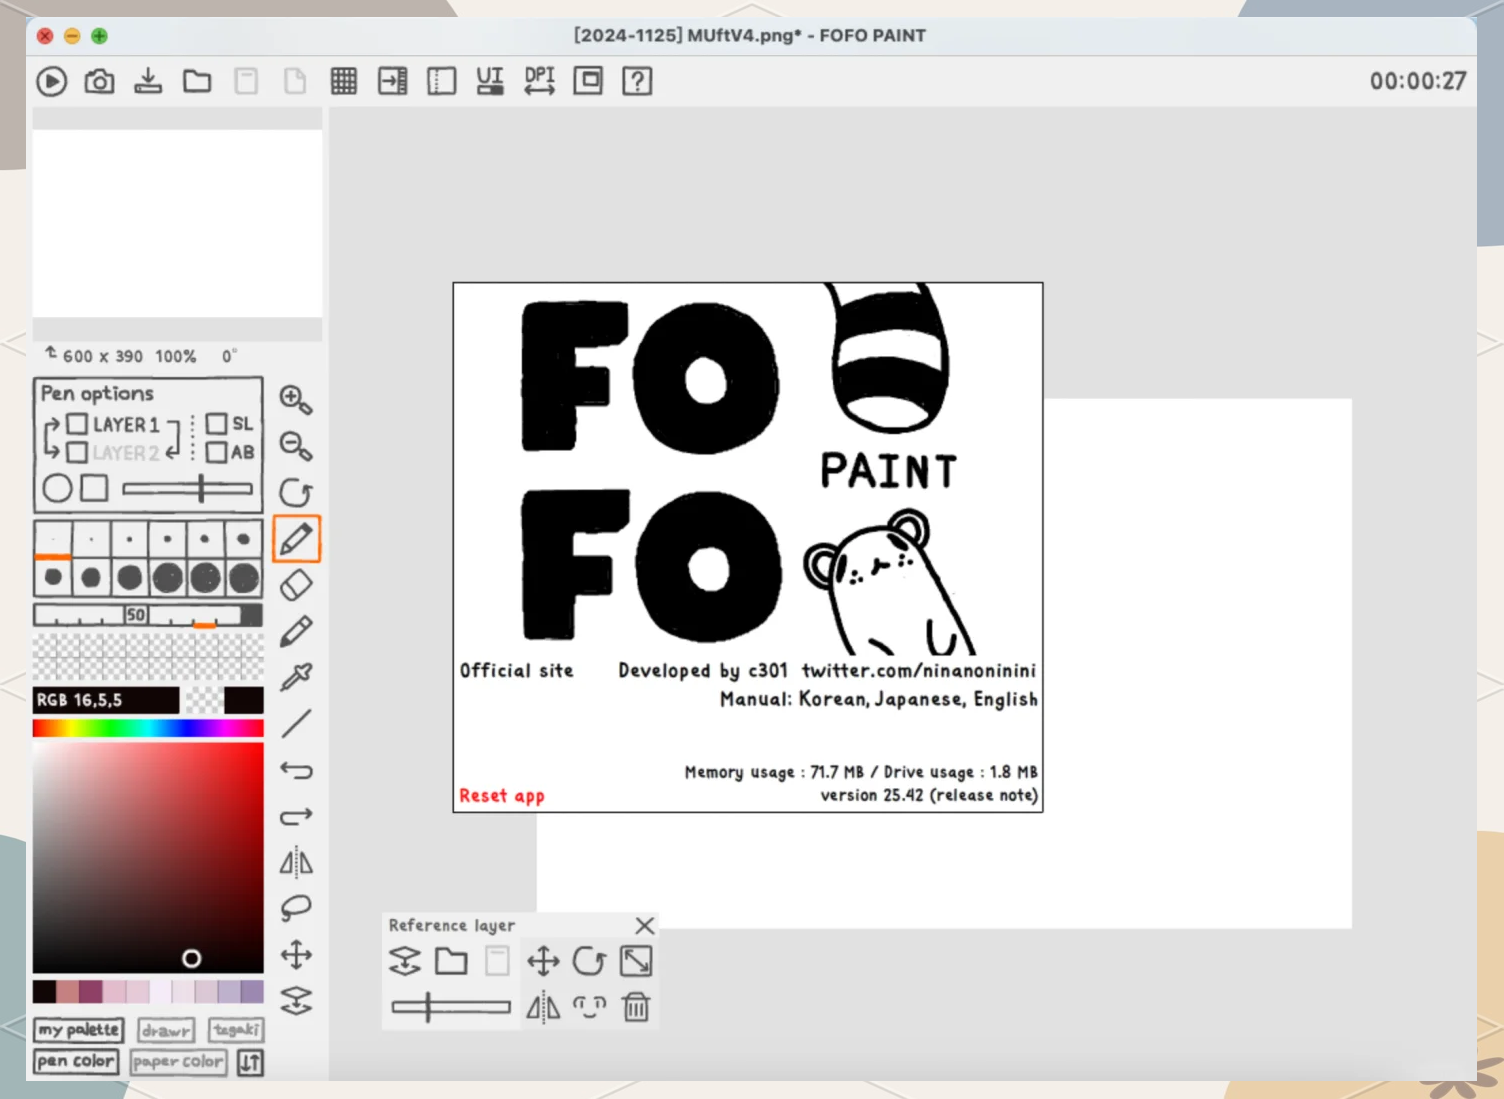Swap pen and paper colors icon

pos(250,1062)
